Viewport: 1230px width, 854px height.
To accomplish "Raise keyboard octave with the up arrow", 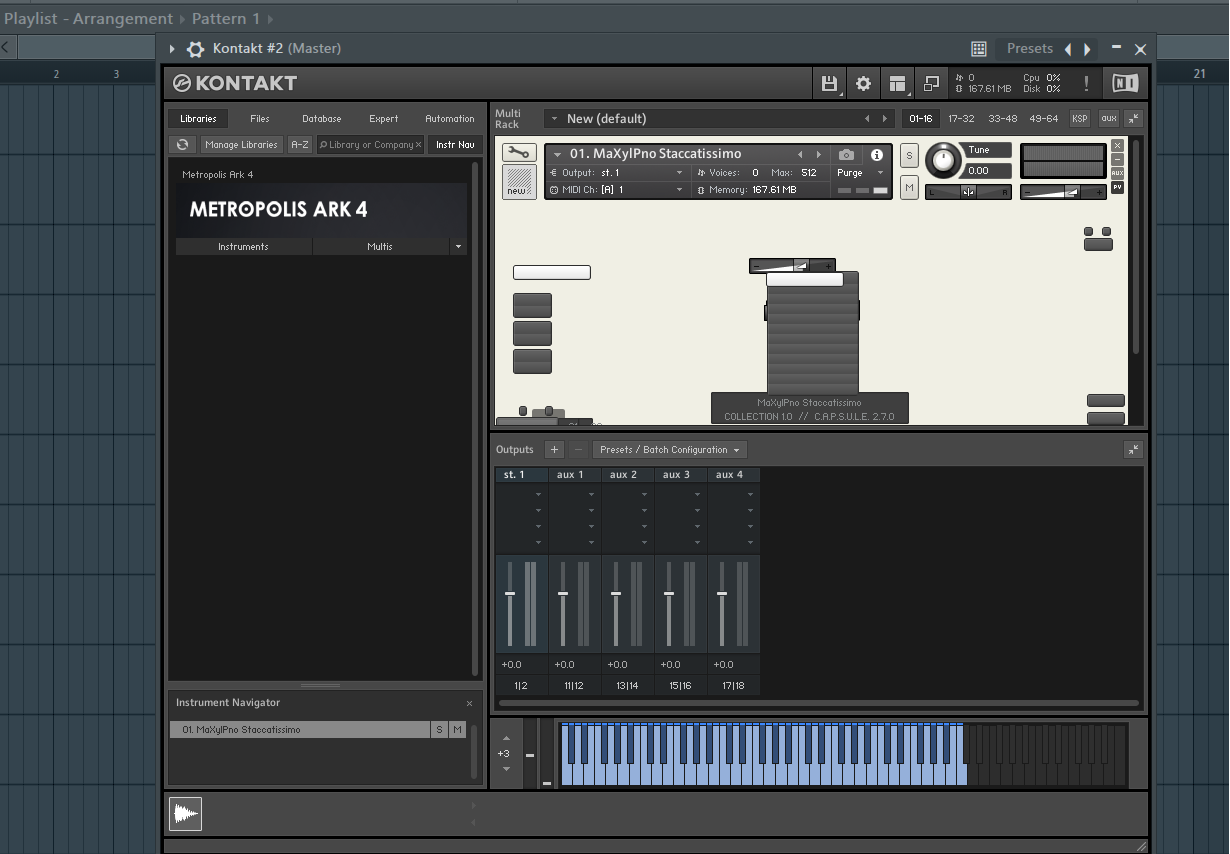I will [506, 738].
